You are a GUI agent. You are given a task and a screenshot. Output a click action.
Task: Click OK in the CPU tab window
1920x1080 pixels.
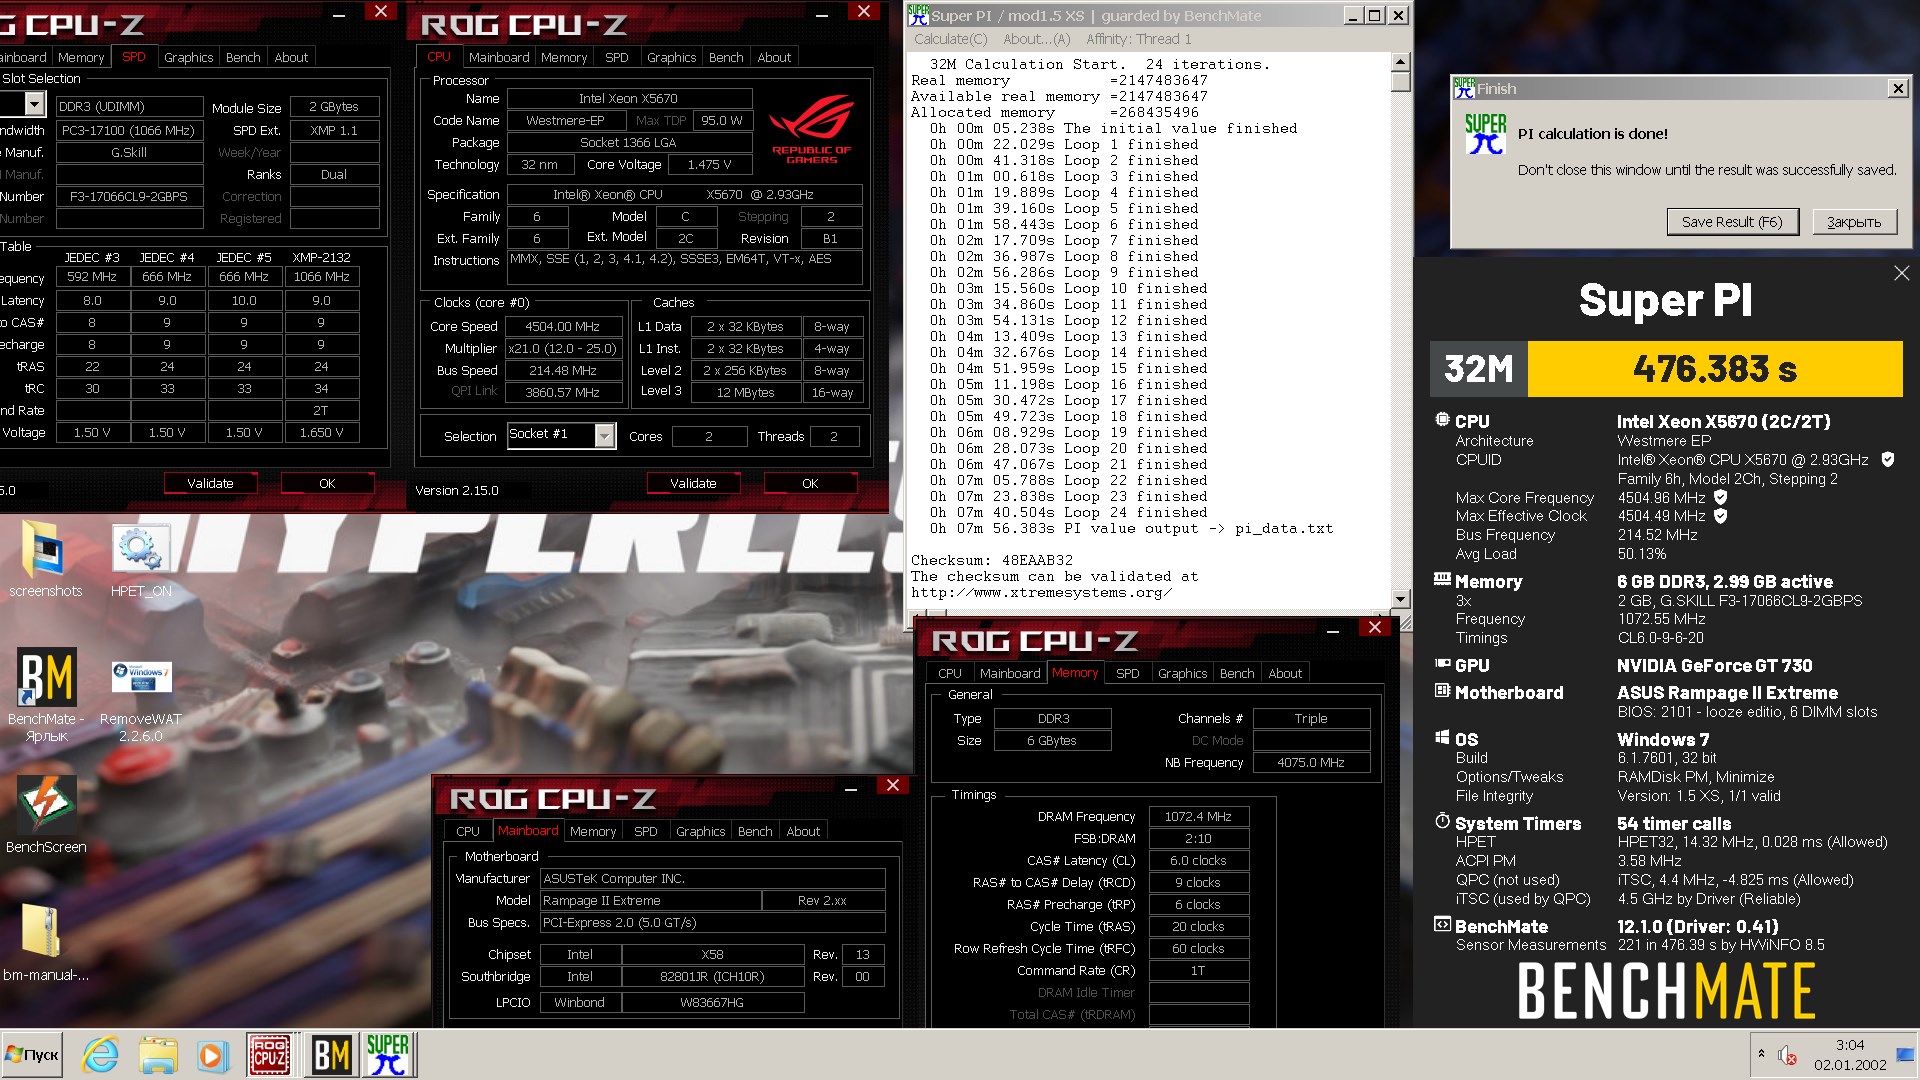pyautogui.click(x=810, y=483)
